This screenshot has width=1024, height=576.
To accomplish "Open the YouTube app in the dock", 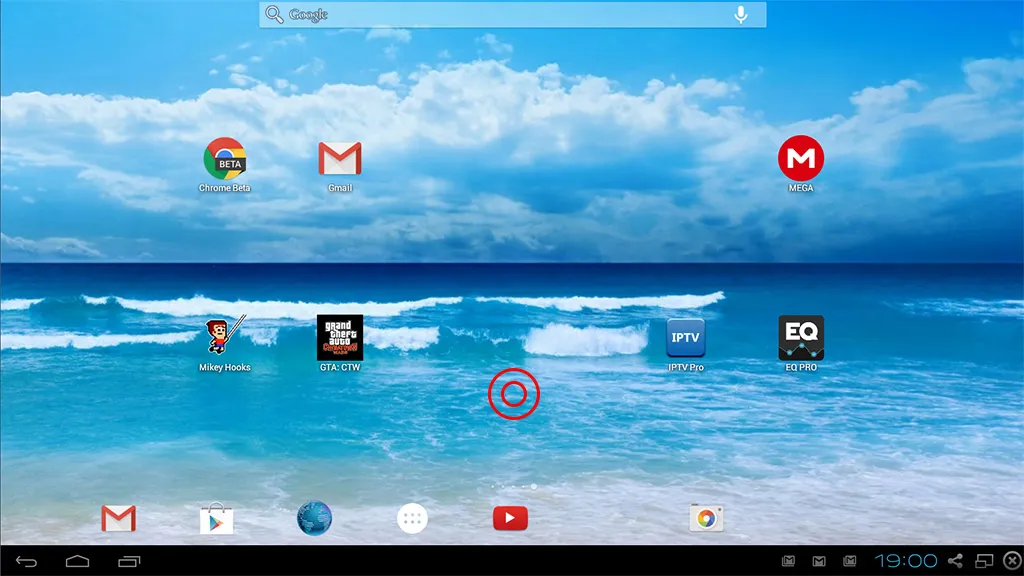I will coord(510,519).
